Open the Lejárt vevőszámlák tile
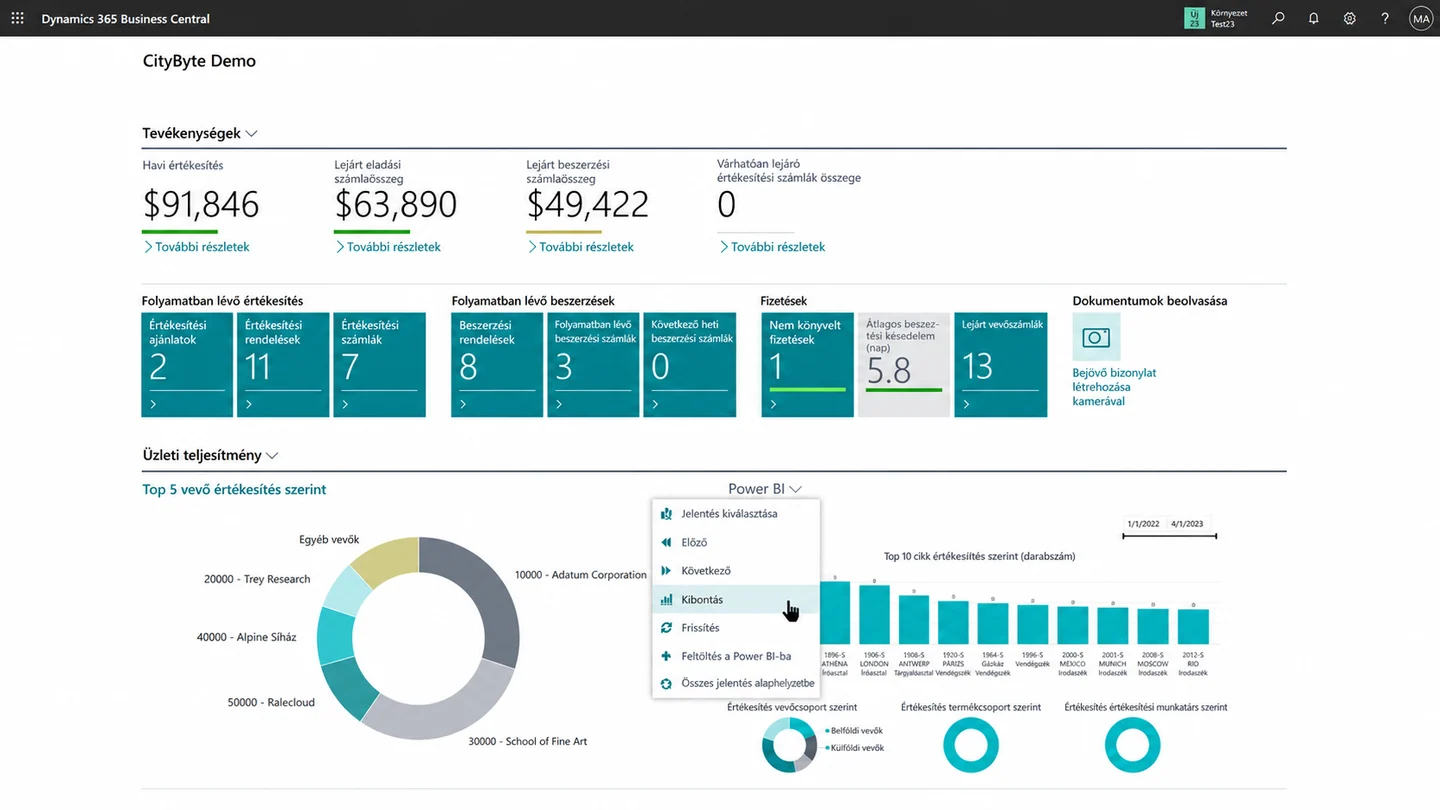Viewport: 1440px width, 810px height. click(x=1001, y=365)
